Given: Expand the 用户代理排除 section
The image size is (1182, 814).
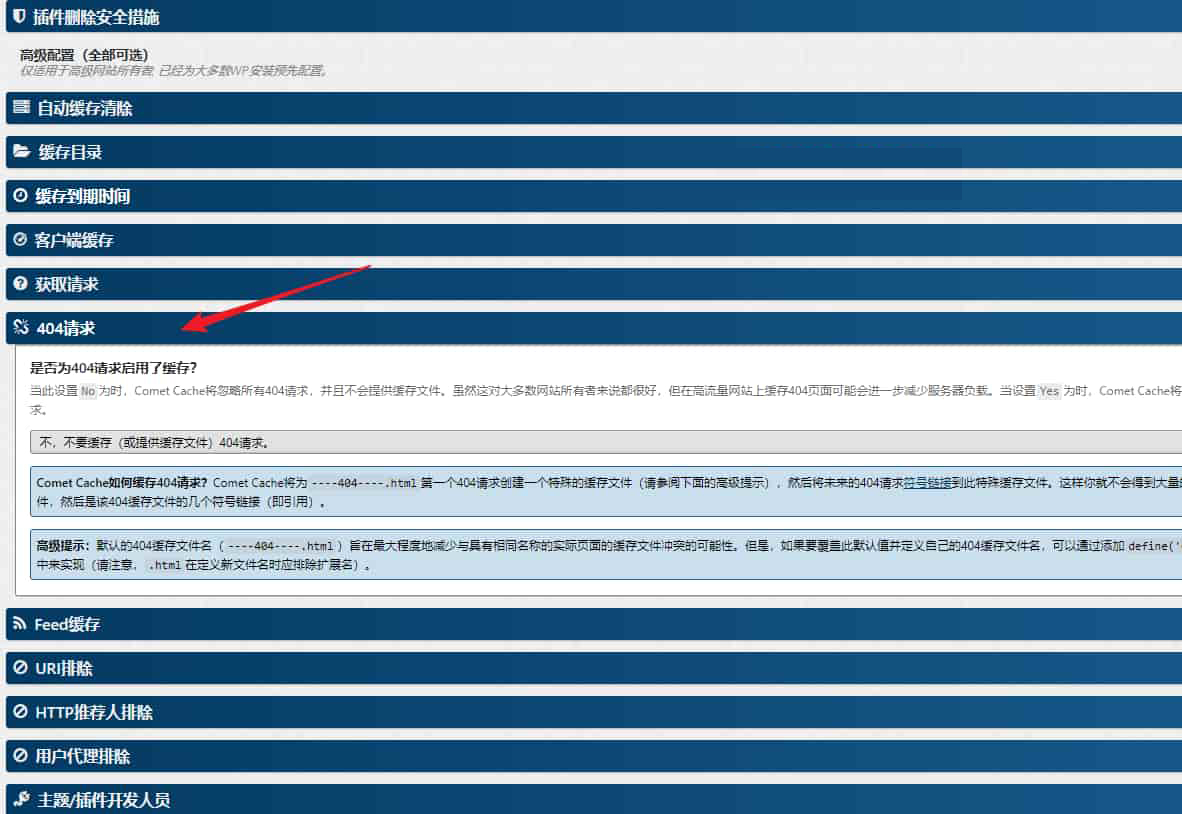Looking at the screenshot, I should click(x=594, y=756).
